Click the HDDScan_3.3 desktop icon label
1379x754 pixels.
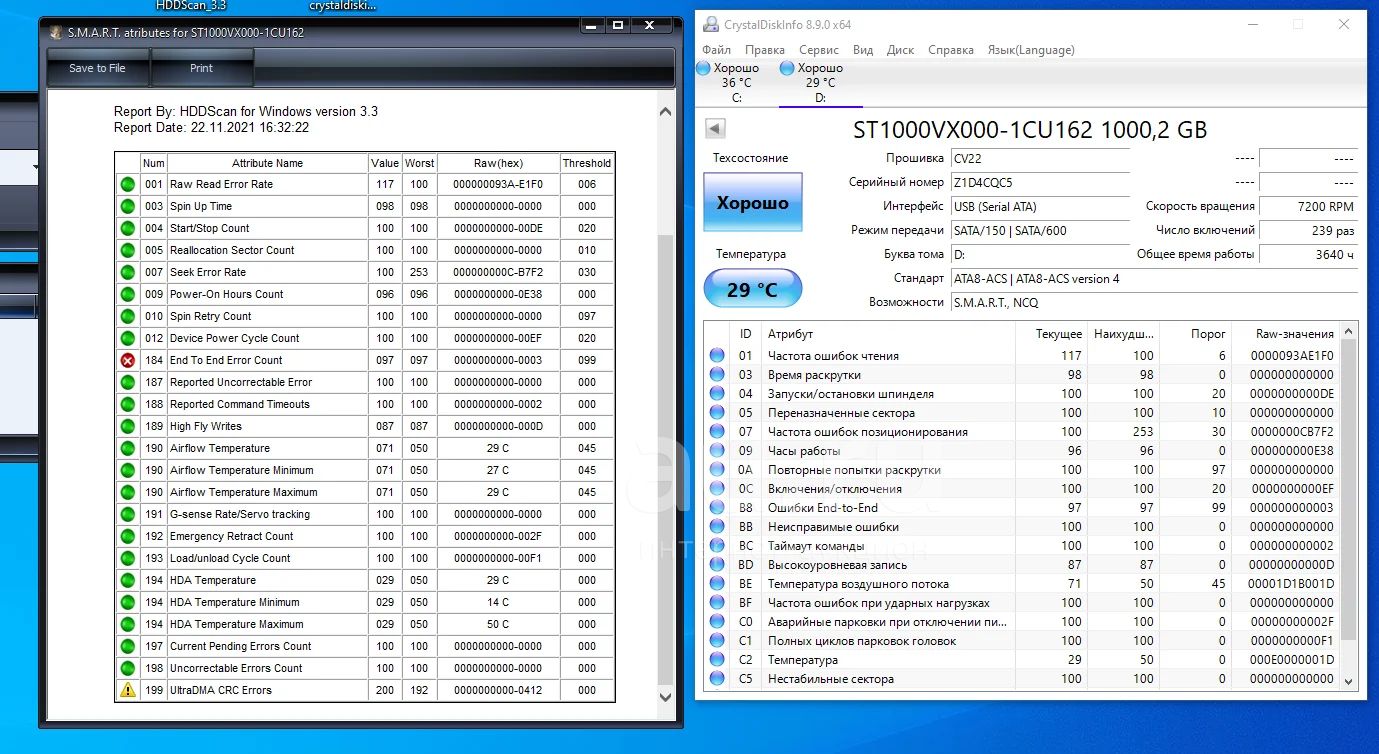point(192,5)
